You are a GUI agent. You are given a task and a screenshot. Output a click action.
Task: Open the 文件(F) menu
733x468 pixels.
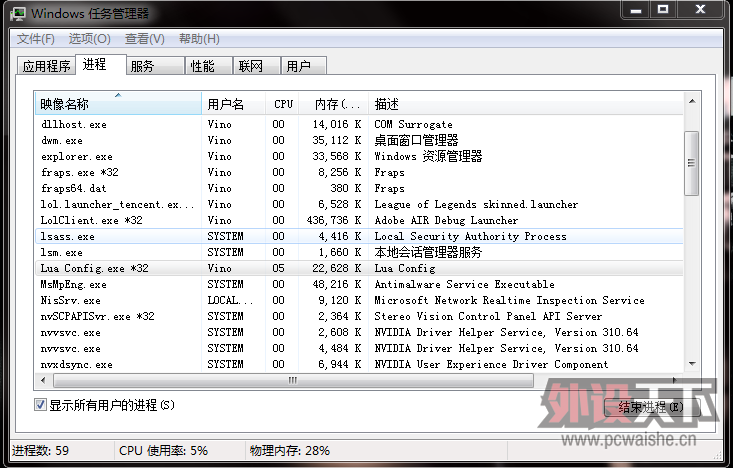pyautogui.click(x=36, y=39)
